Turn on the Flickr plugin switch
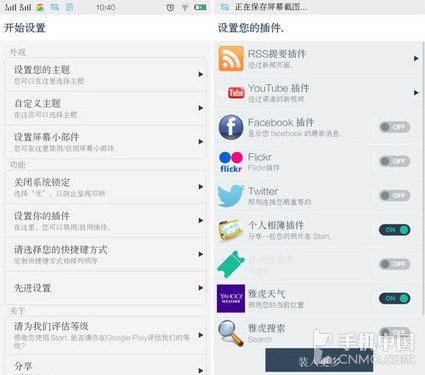 tap(394, 161)
